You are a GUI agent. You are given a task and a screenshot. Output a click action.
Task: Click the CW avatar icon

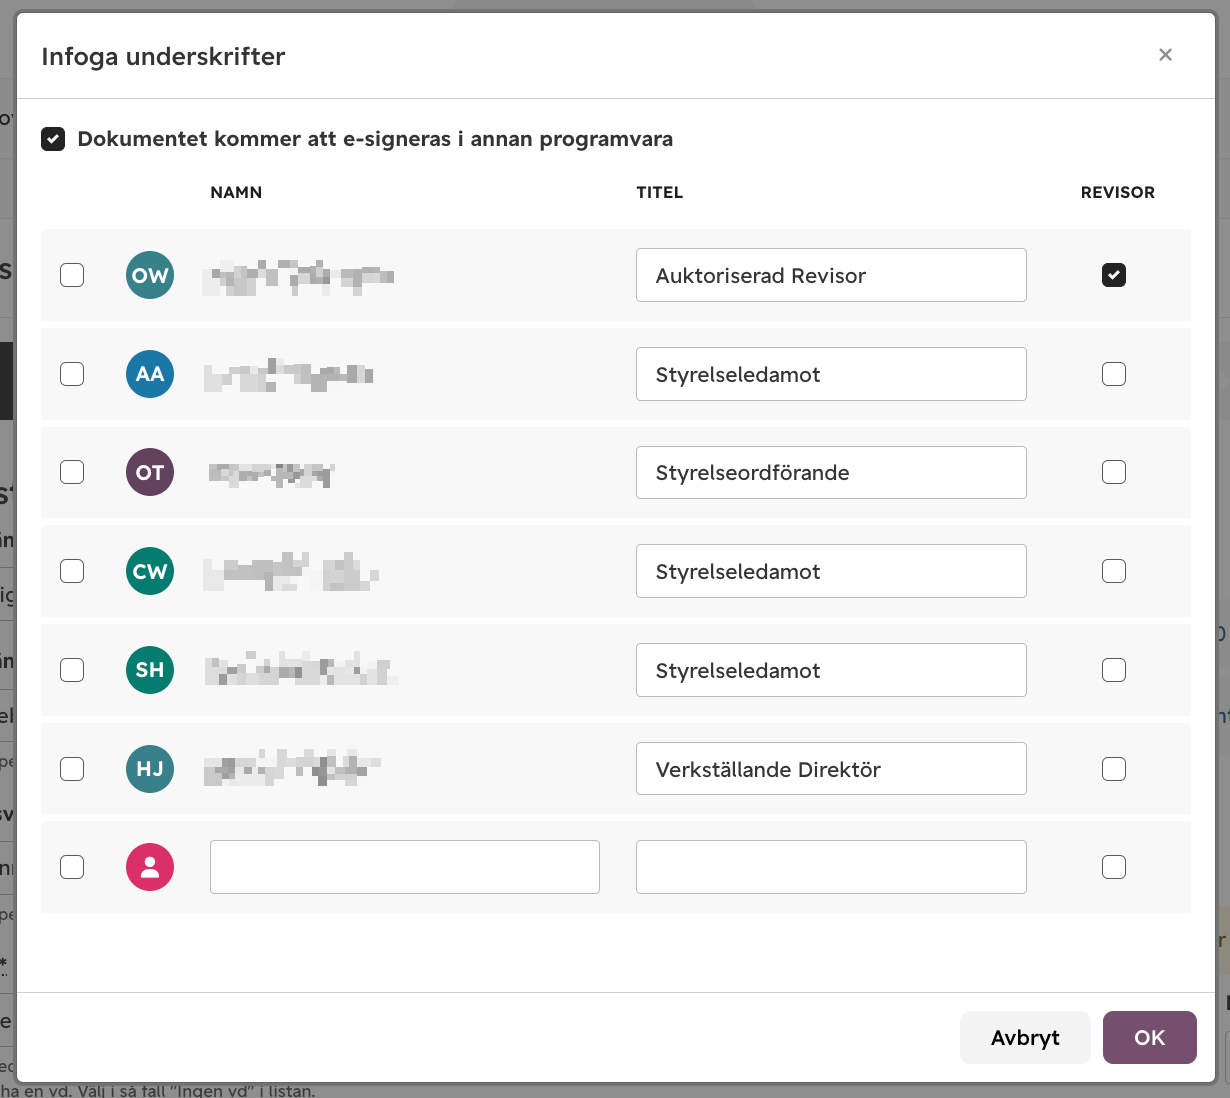coord(150,571)
